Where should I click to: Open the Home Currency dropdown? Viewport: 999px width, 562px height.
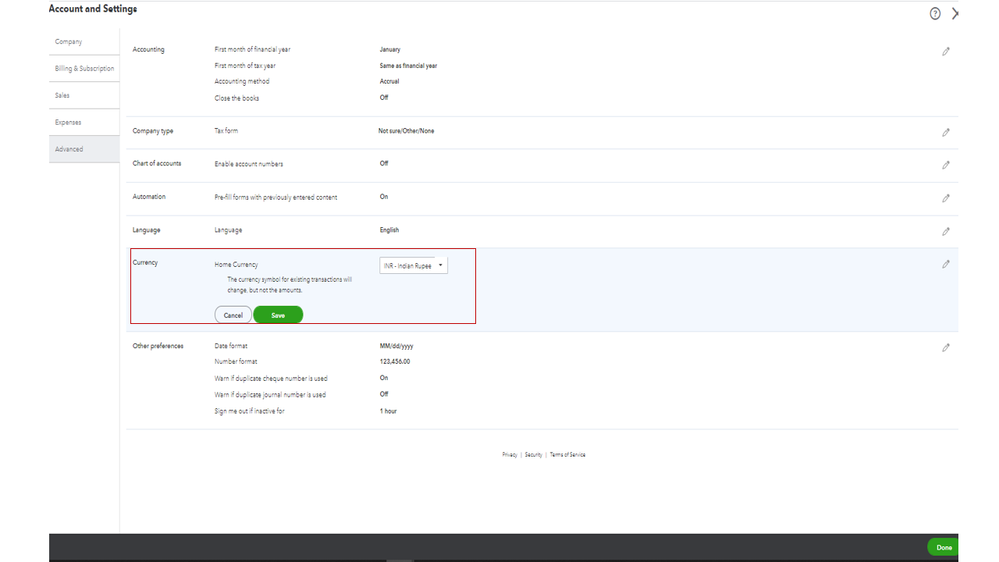point(413,265)
